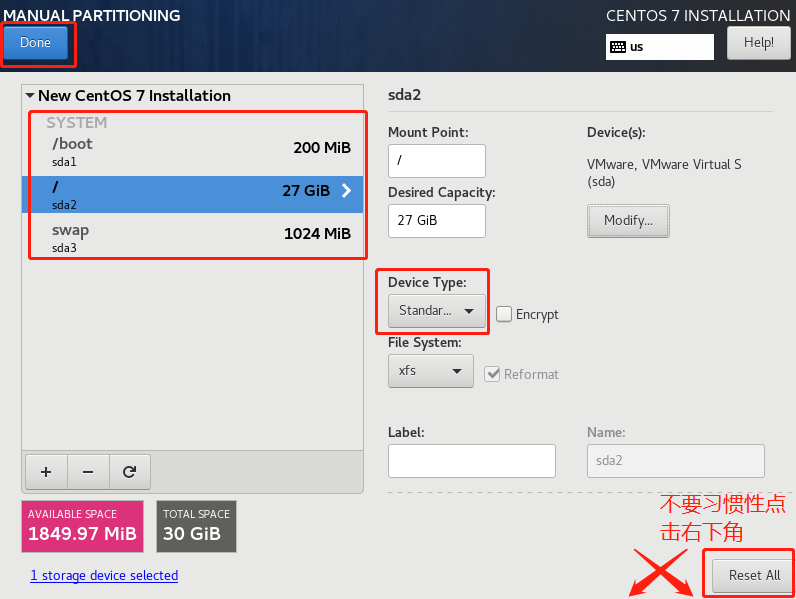
Task: Click the Reset All button
Action: (x=754, y=576)
